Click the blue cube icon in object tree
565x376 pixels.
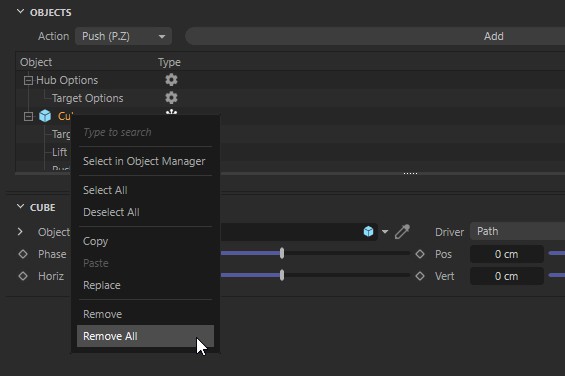[45, 116]
